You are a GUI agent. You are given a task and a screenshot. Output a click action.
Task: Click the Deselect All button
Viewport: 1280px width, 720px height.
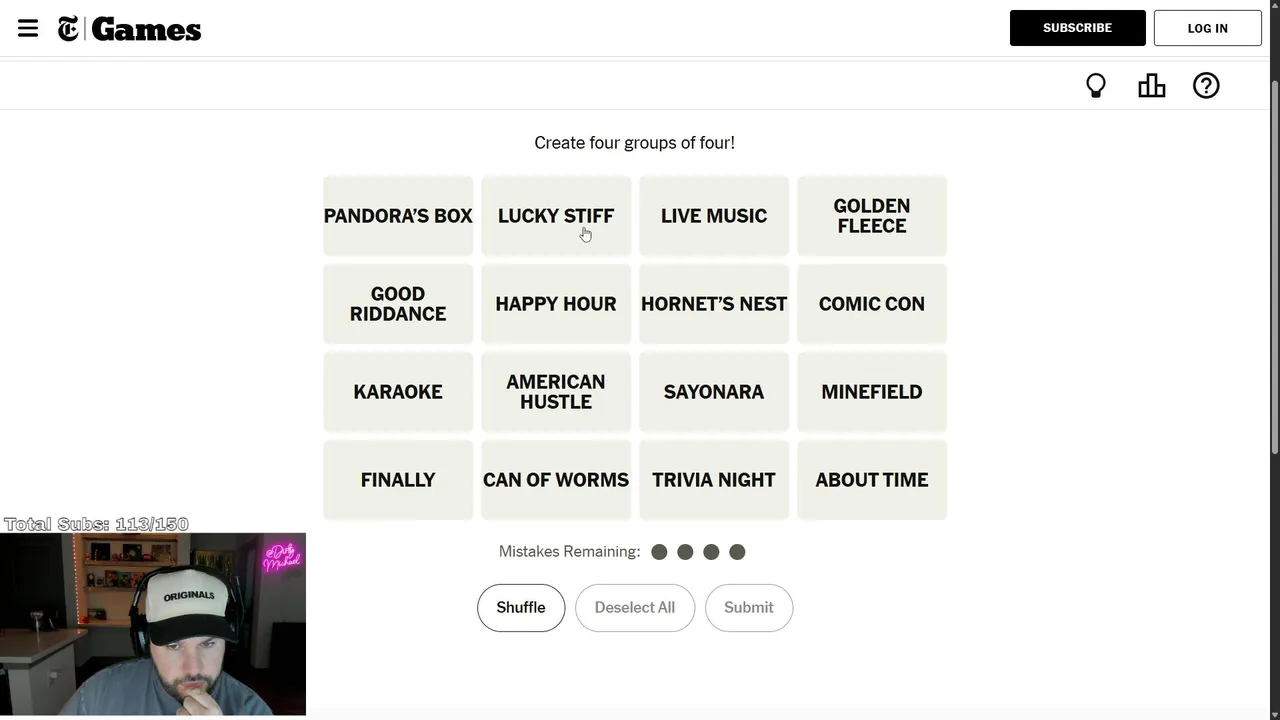coord(635,608)
